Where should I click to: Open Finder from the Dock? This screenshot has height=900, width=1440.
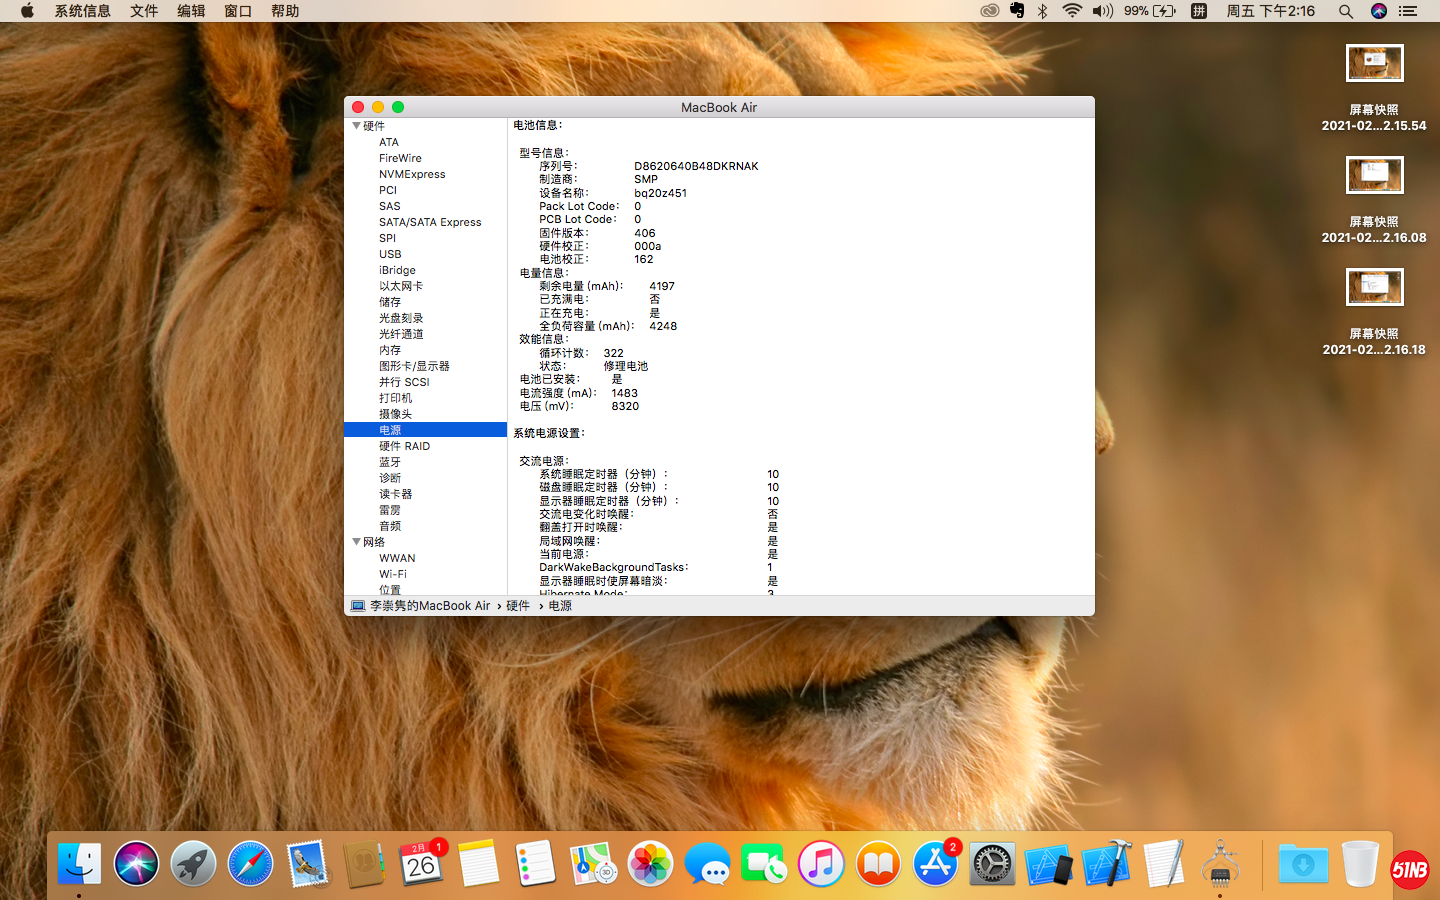pos(79,864)
